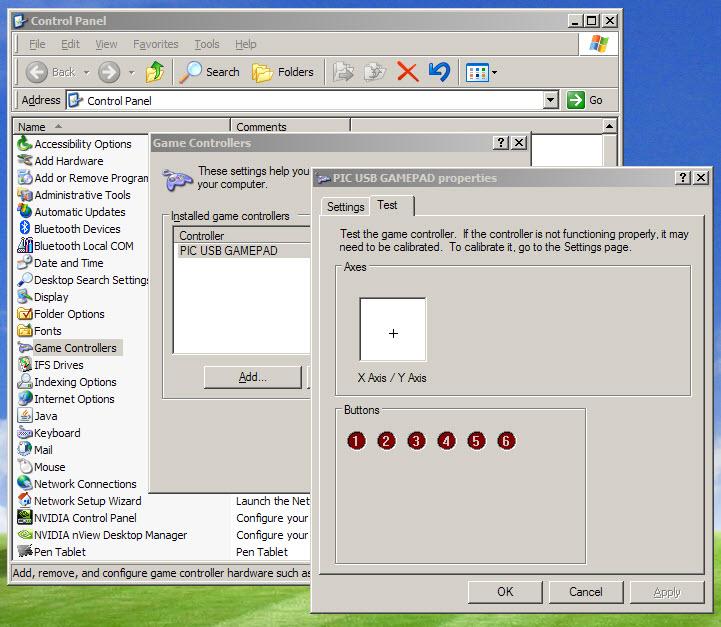
Task: Select the Java icon
Action: tap(24, 416)
